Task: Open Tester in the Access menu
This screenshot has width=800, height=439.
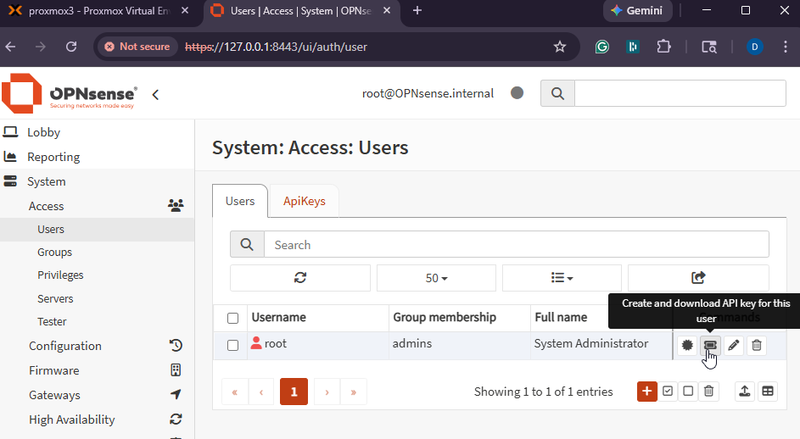Action: 97,322
